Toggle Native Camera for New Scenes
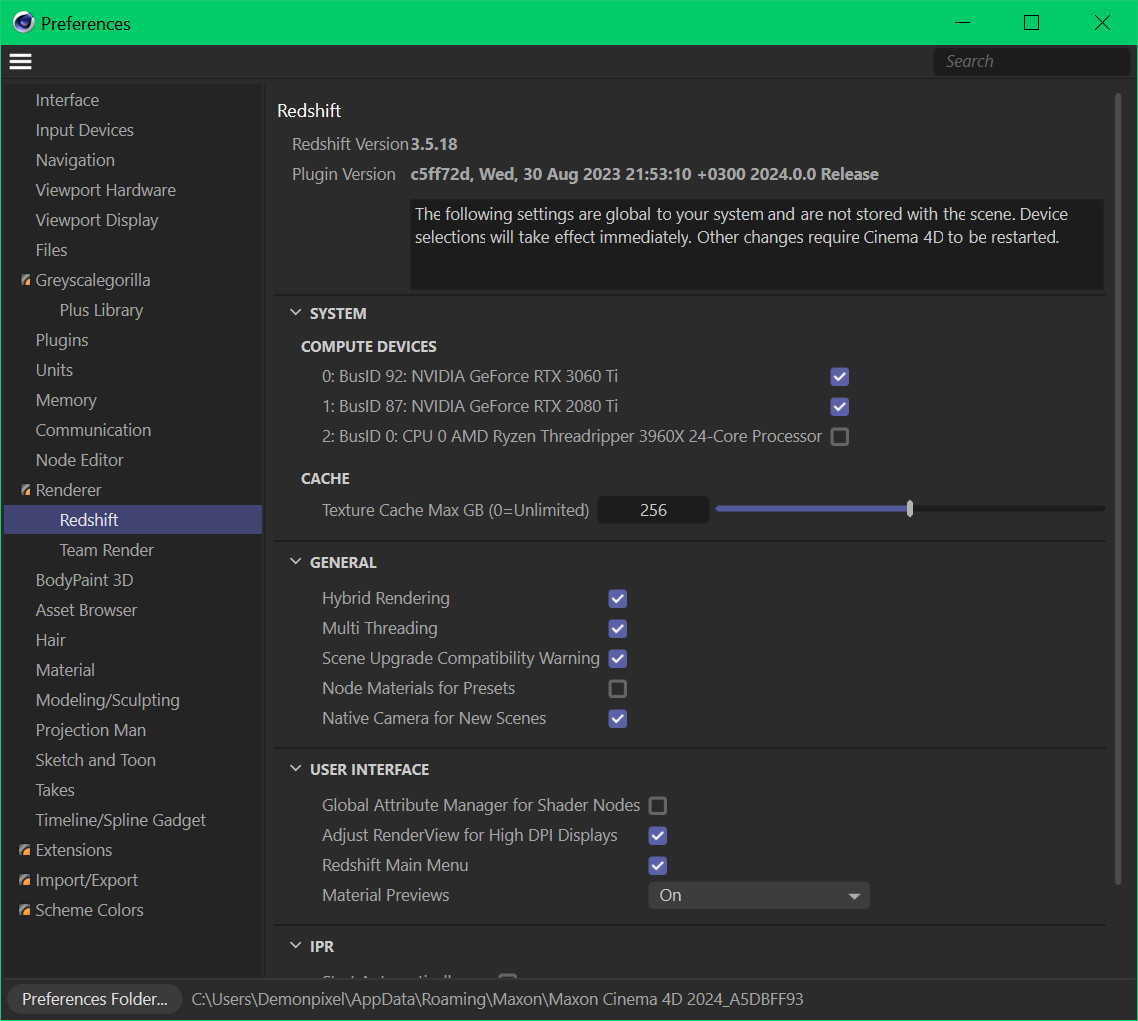The width and height of the screenshot is (1138, 1021). (x=618, y=718)
